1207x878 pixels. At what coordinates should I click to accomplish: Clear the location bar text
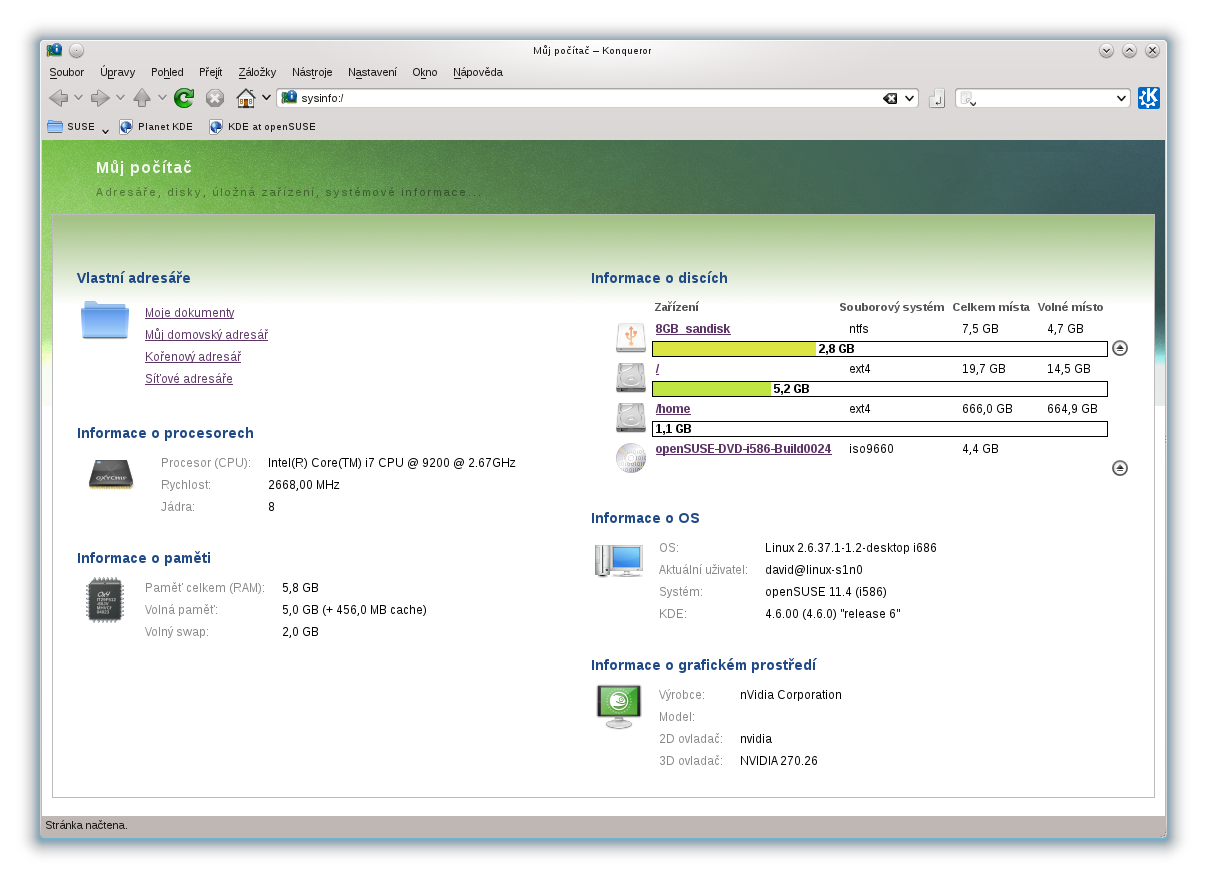click(890, 98)
